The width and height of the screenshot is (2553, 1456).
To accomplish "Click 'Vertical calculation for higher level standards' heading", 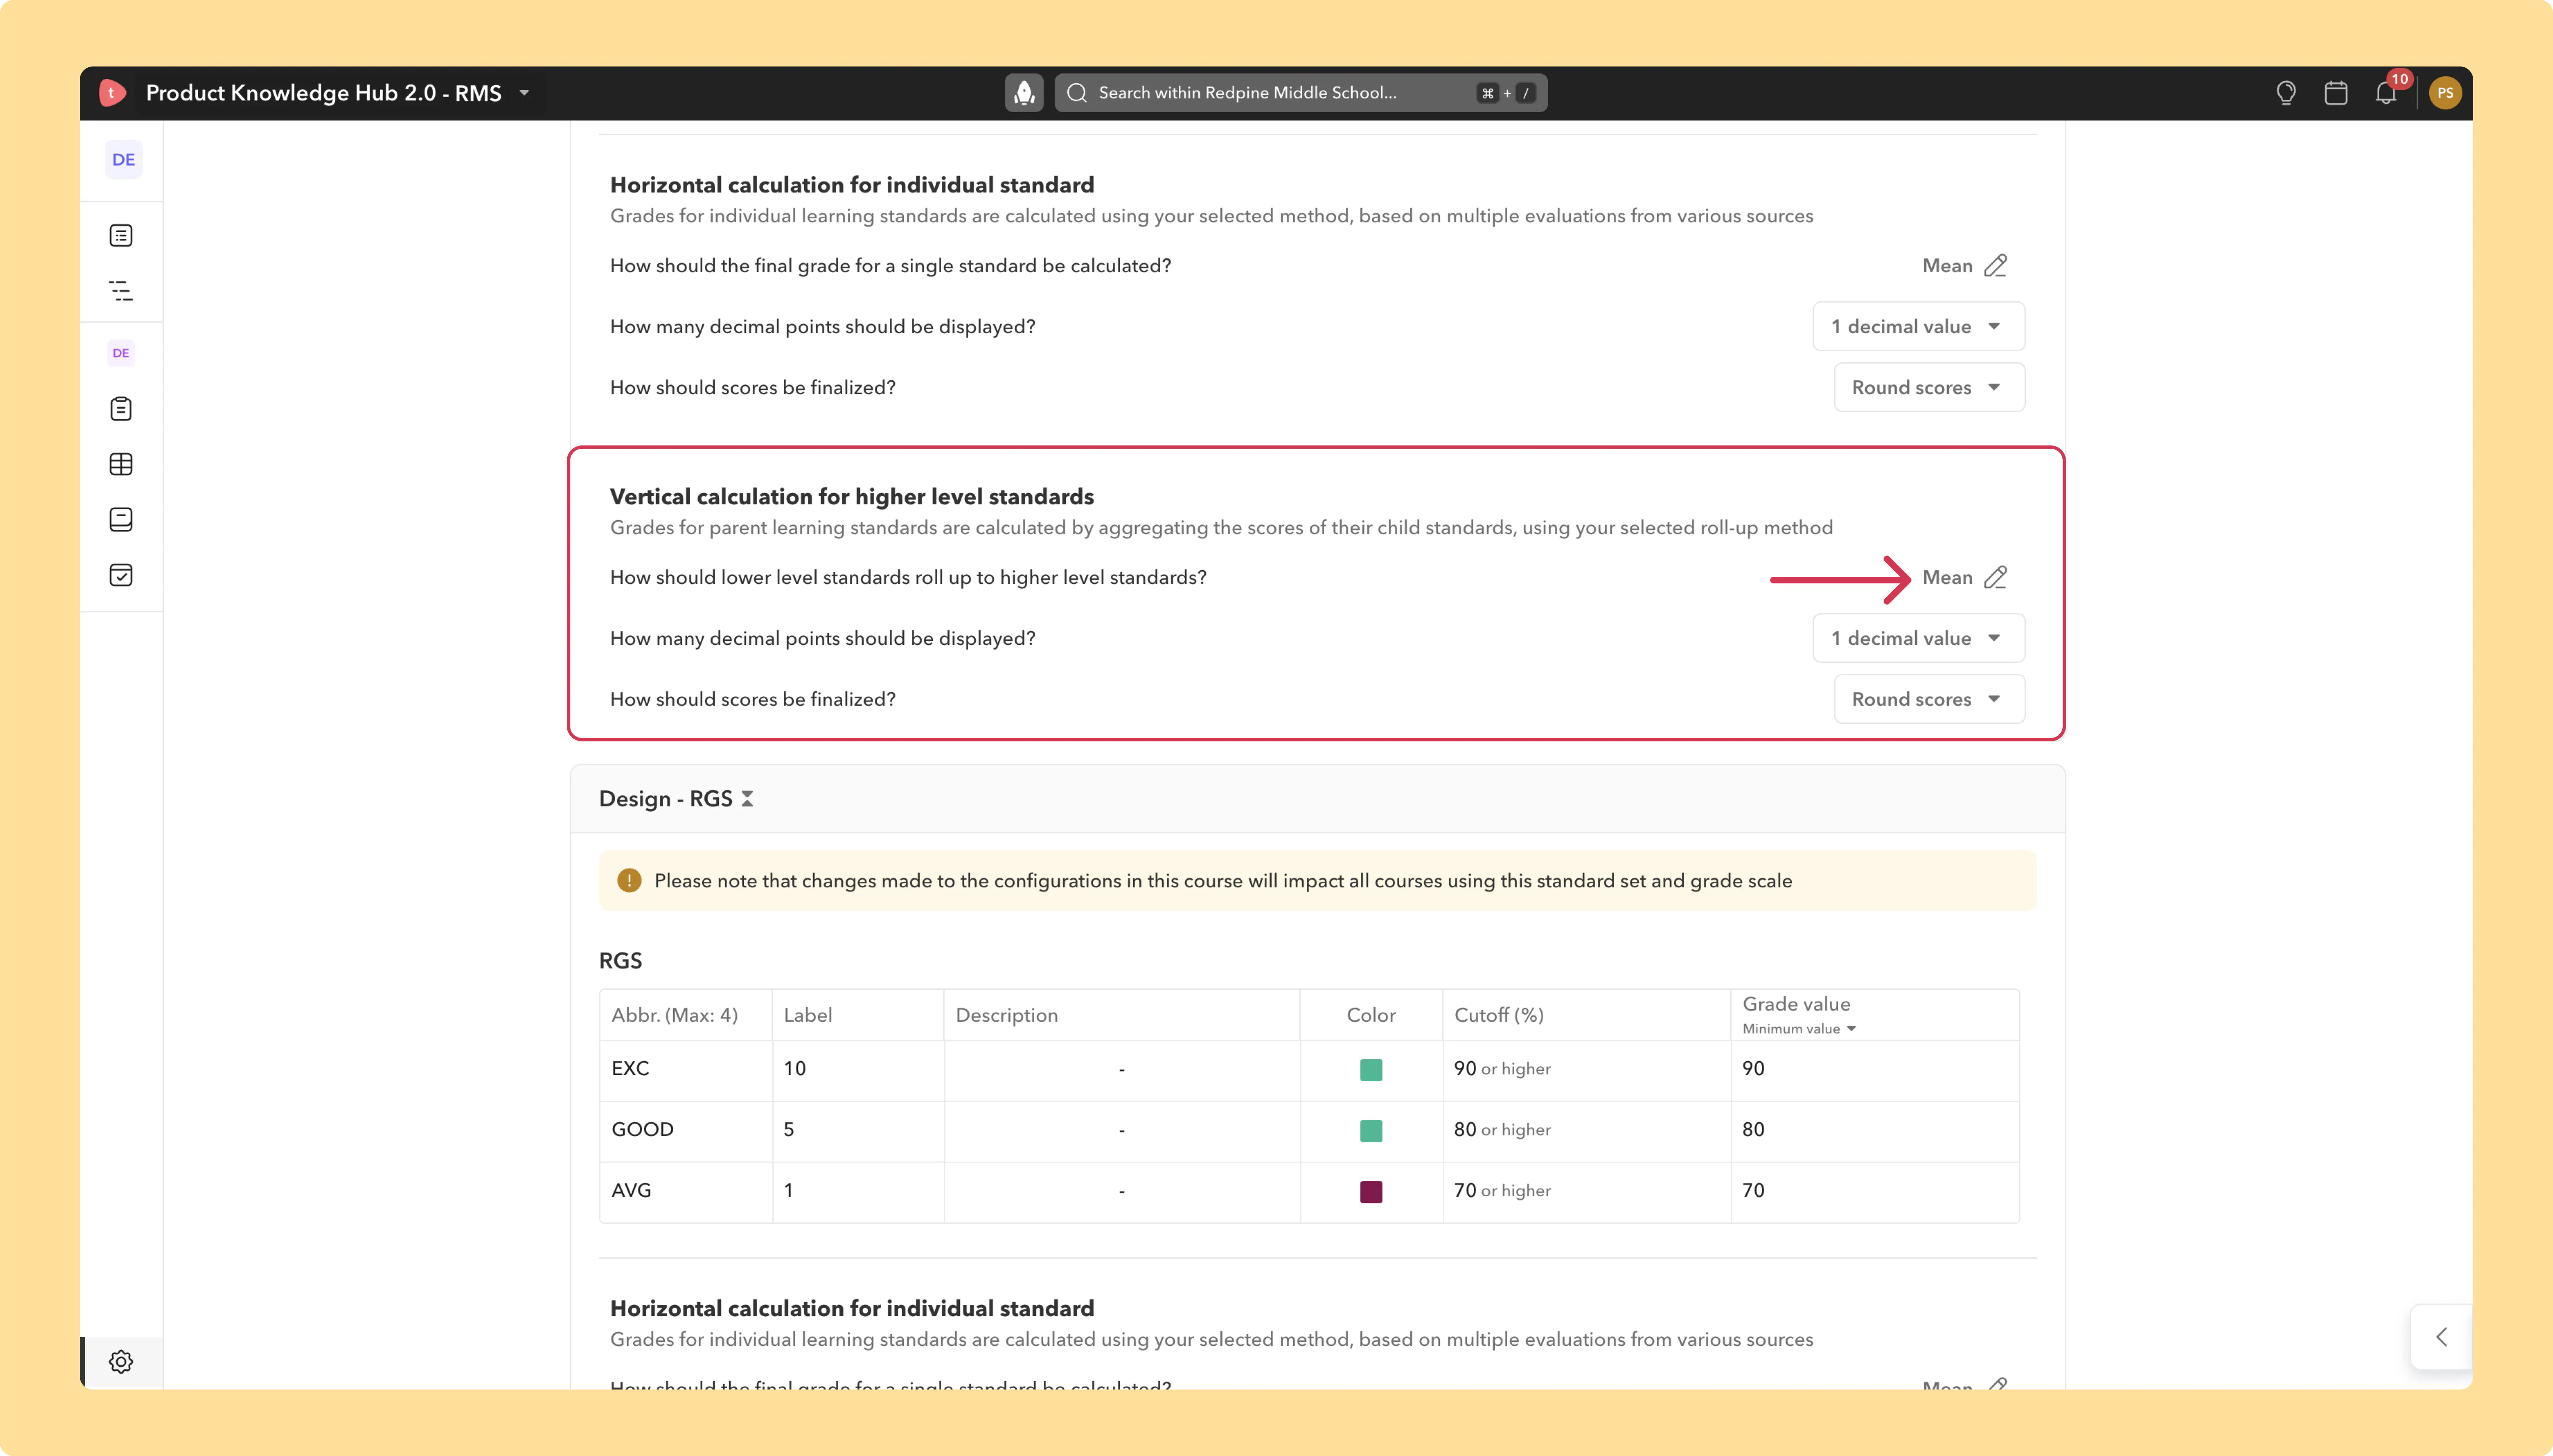I will (852, 497).
